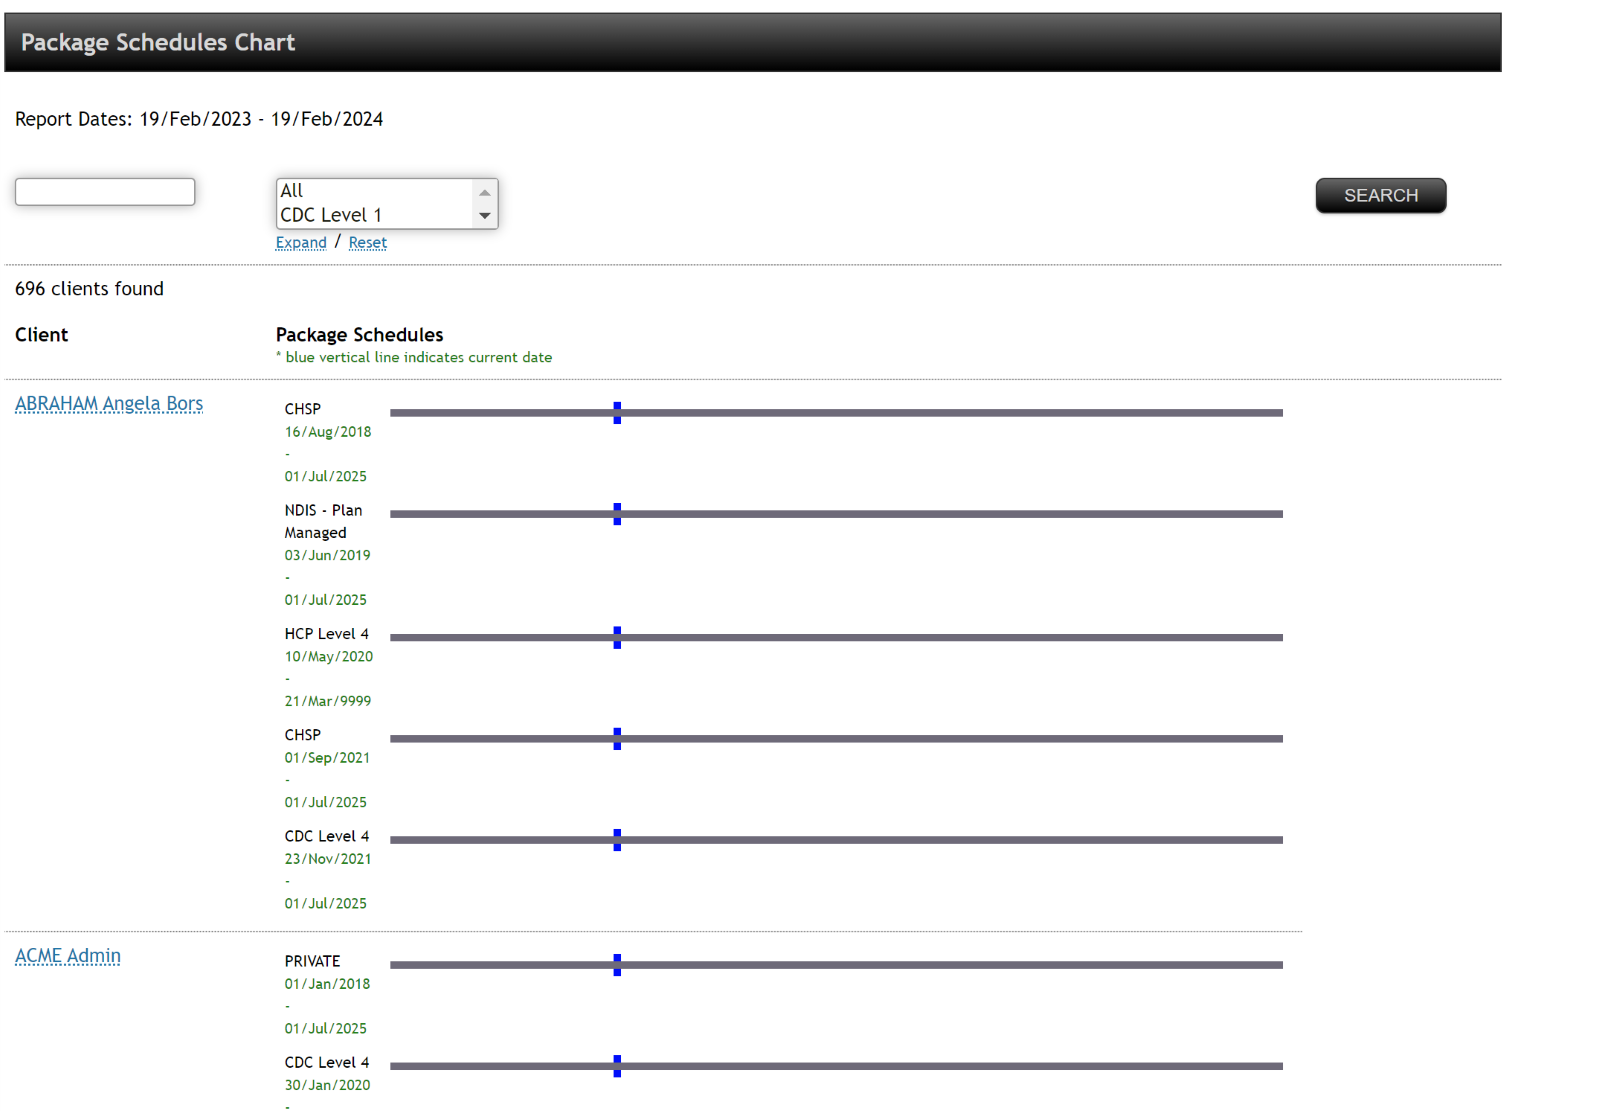Click the Package Schedules Chart title bar
Screen dimensions: 1600x1111
157,42
